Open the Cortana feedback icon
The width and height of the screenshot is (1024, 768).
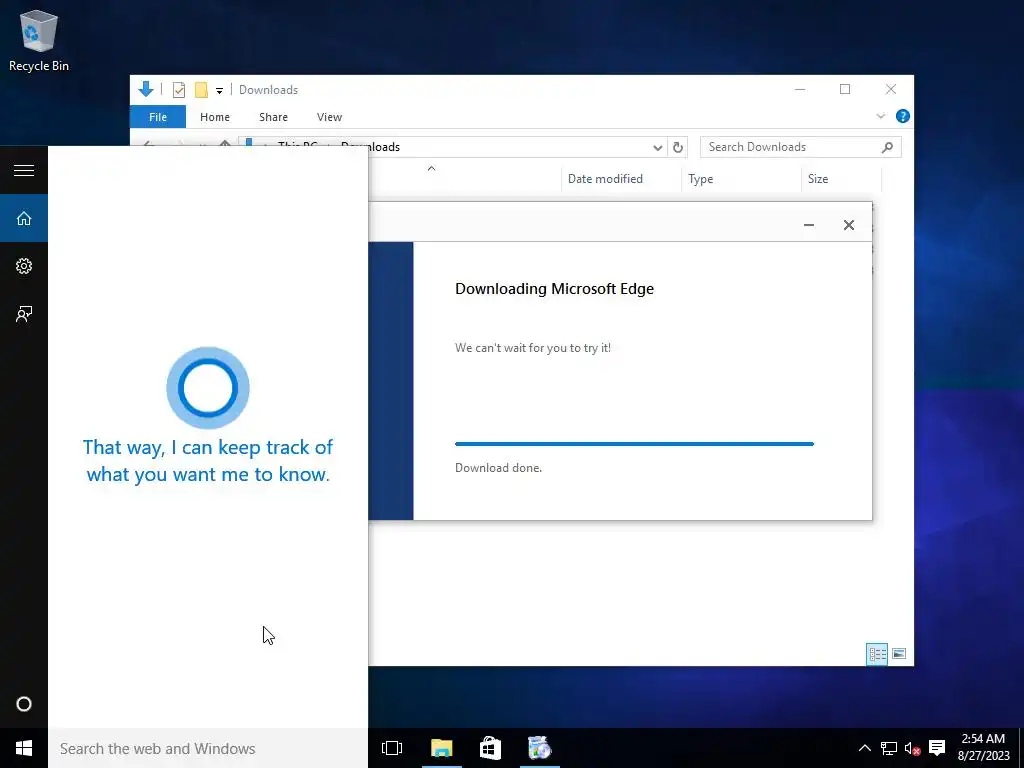24,314
